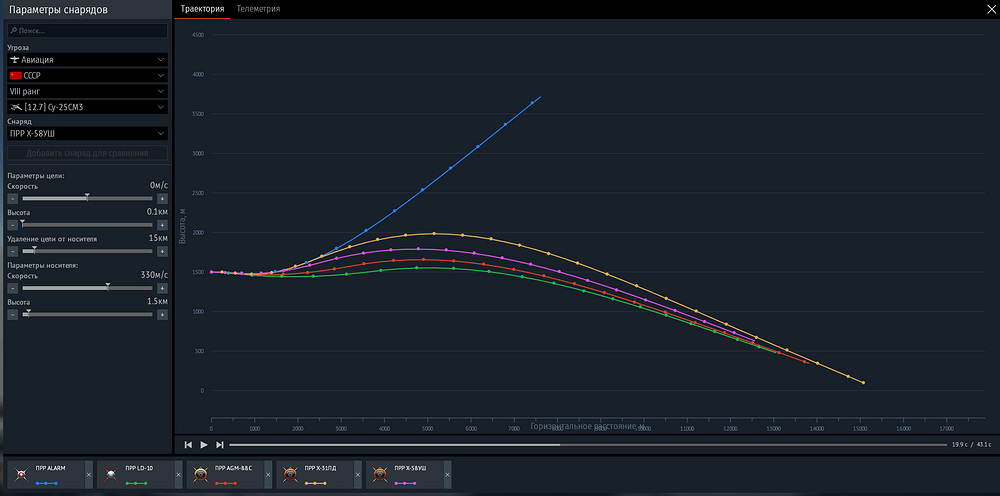Remove ПРР Х-31ПД from comparison
This screenshot has height=496, width=1000.
click(358, 475)
